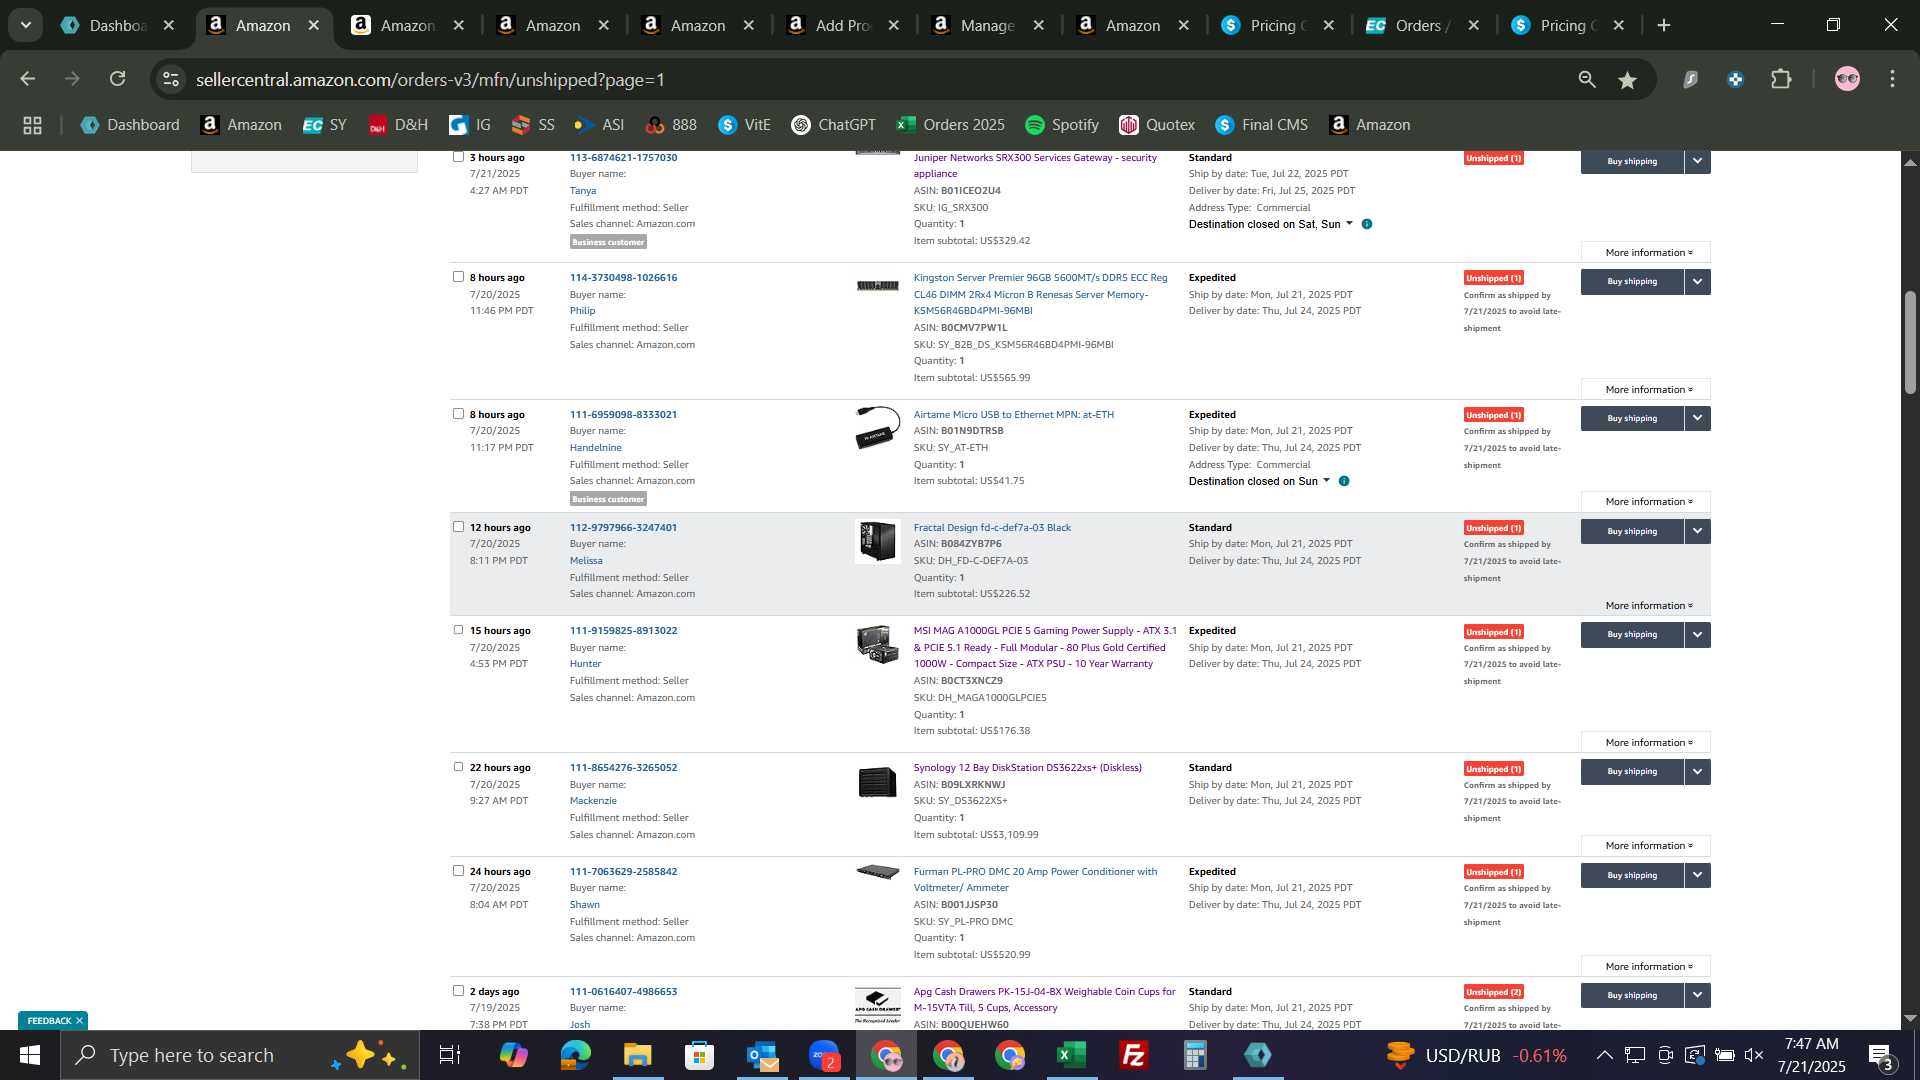Screen dimensions: 1920x1080
Task: Open the profile avatar icon in Chrome toolbar
Action: pos(1847,79)
